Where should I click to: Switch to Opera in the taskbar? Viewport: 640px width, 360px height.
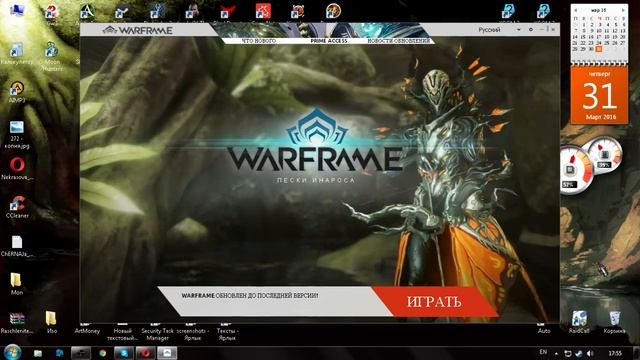click(145, 353)
